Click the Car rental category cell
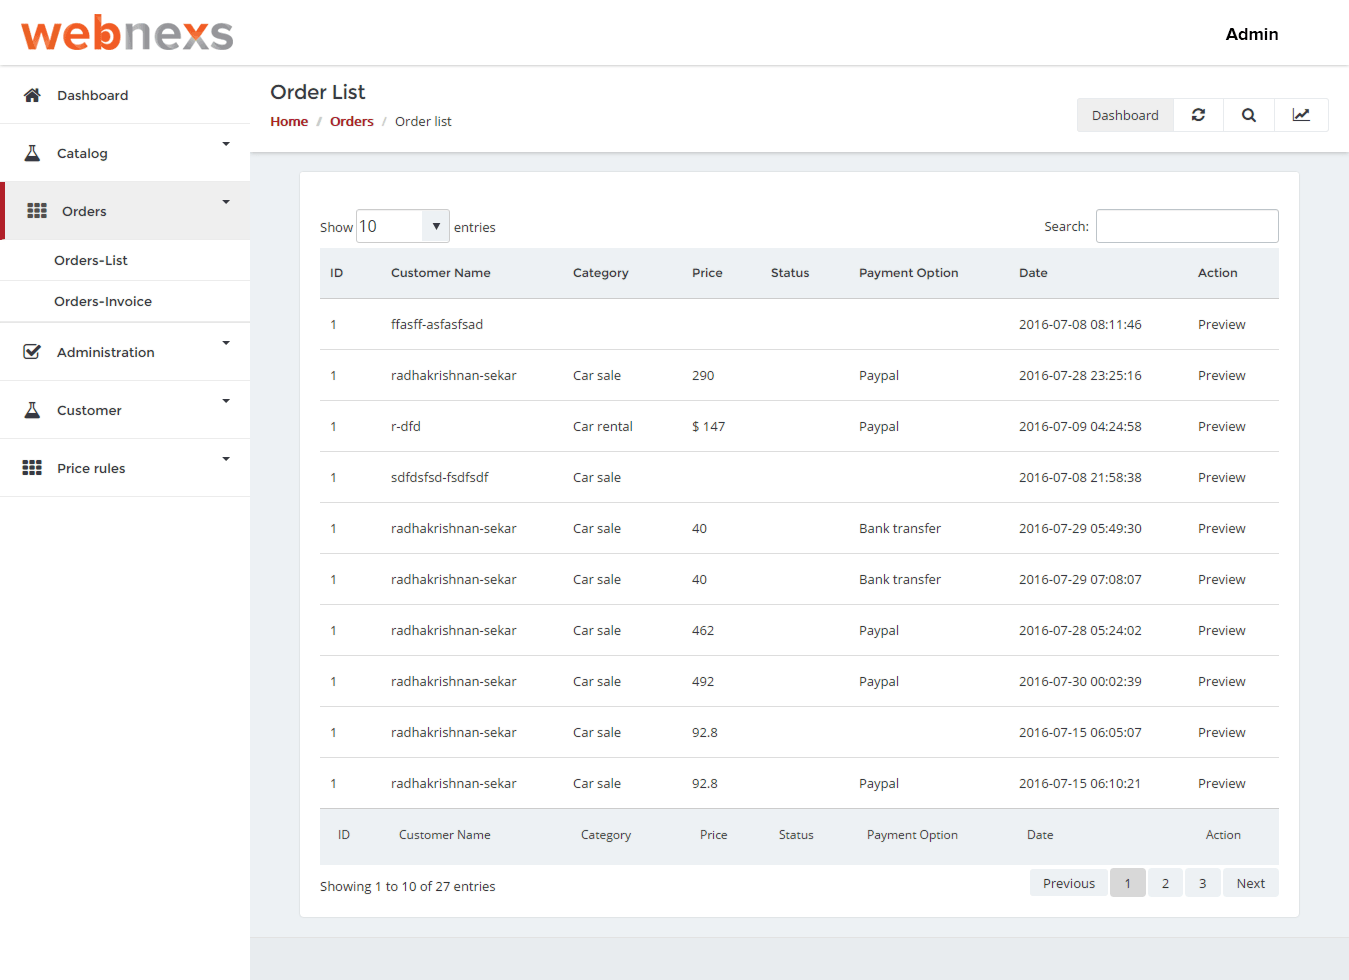The height and width of the screenshot is (980, 1349). coord(603,426)
